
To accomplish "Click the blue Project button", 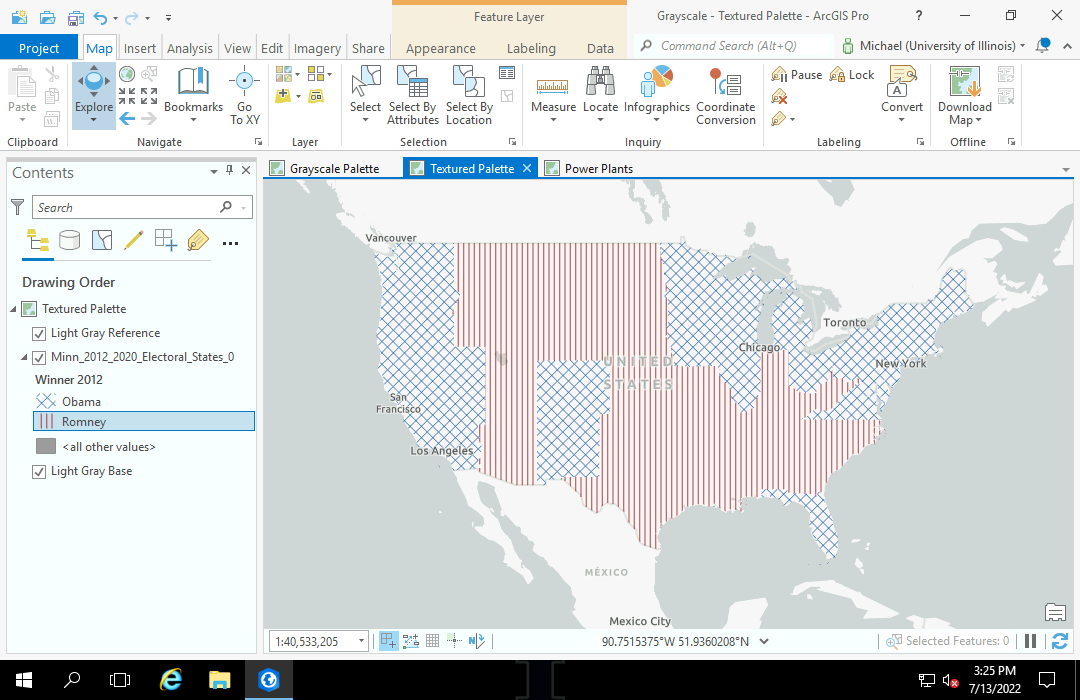I will coord(39,48).
